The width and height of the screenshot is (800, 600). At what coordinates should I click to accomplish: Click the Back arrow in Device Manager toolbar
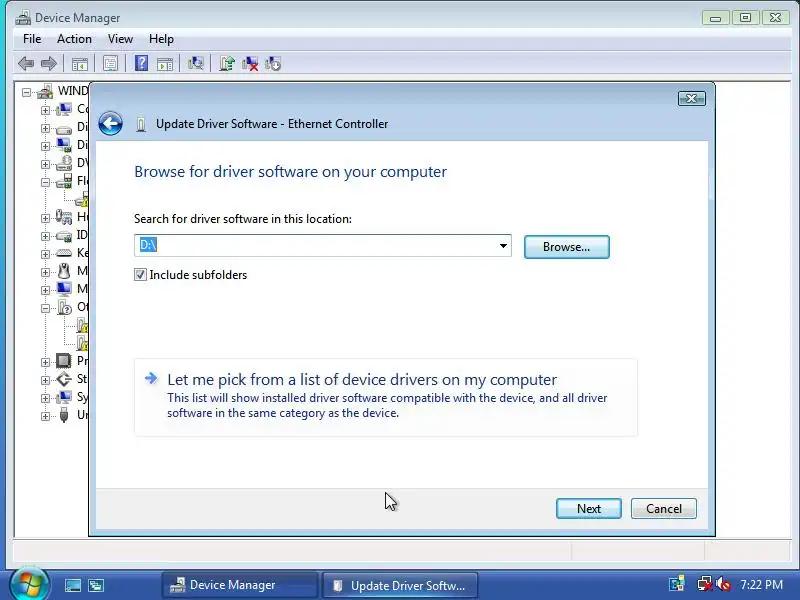point(26,64)
